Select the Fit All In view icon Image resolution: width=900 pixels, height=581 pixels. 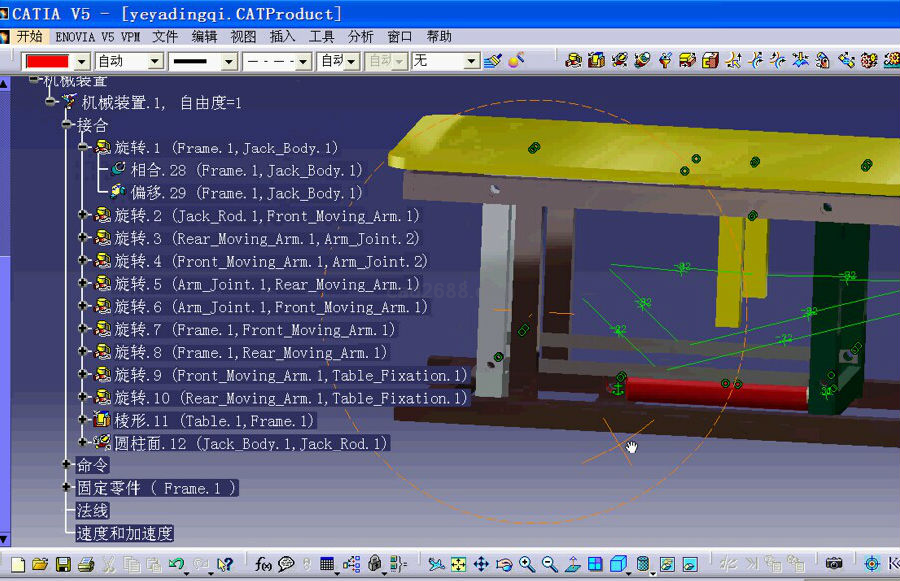[459, 565]
